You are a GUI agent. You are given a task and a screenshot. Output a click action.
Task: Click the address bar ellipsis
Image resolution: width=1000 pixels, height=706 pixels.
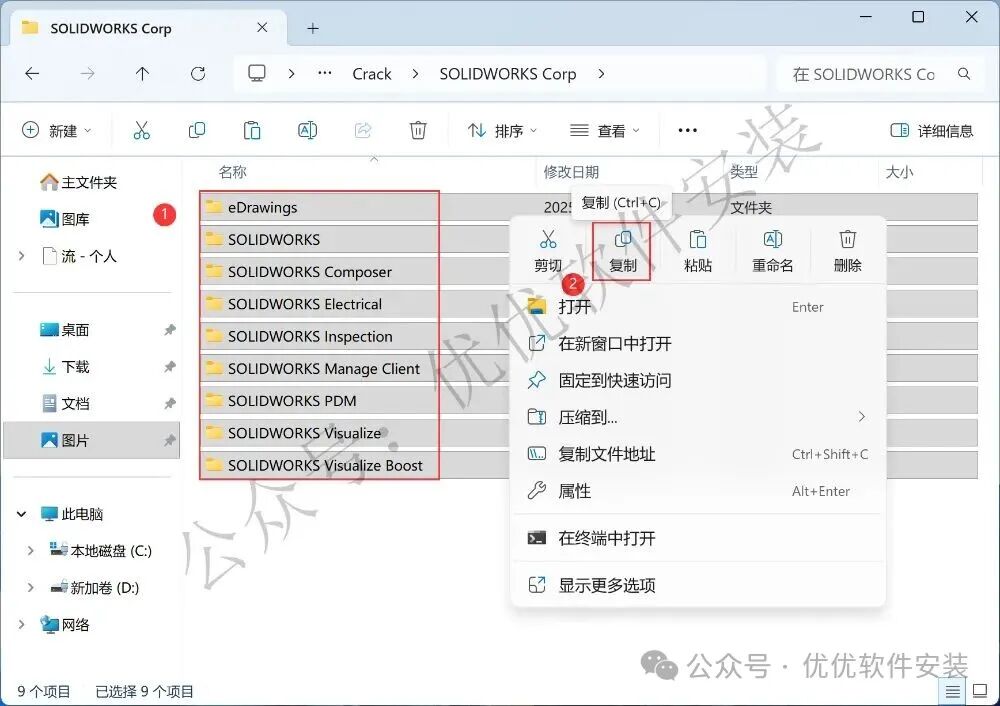(325, 73)
